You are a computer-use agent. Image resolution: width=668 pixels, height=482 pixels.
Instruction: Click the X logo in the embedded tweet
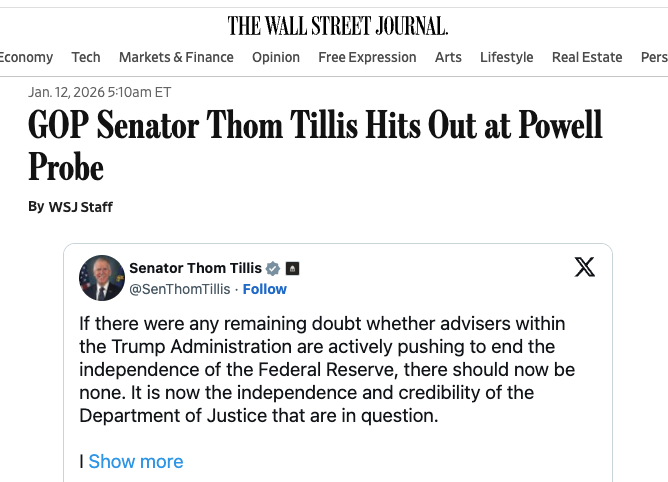click(585, 267)
